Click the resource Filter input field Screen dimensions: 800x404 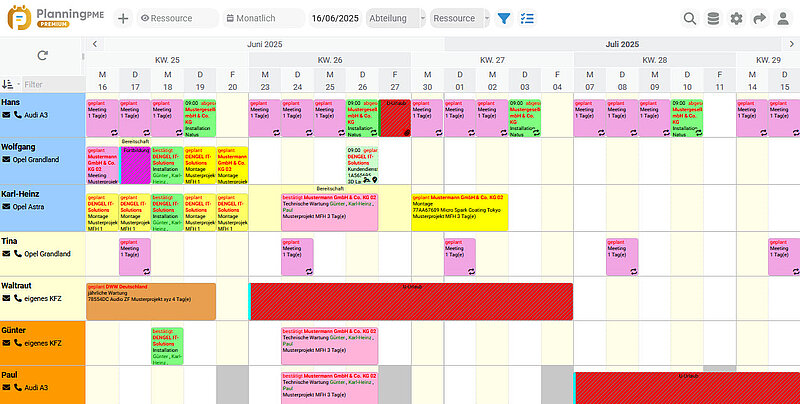coord(53,85)
